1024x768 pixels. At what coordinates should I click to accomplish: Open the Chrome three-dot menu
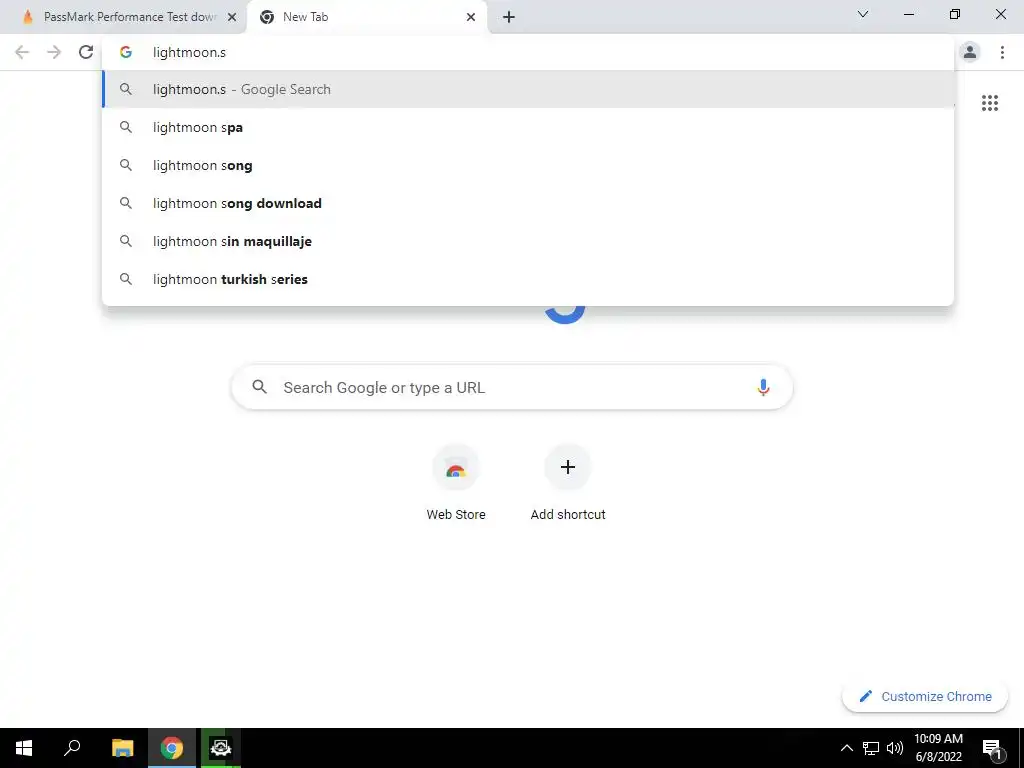click(x=1002, y=52)
